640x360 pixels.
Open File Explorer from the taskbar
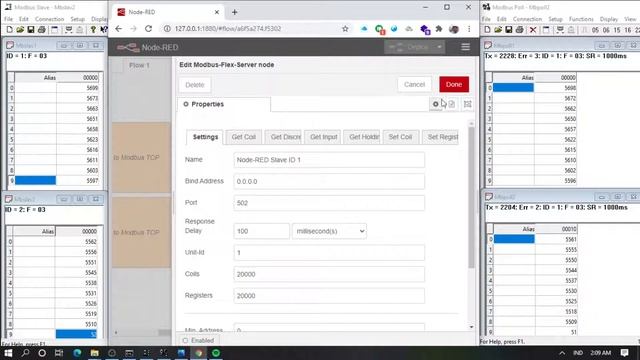[x=95, y=353]
